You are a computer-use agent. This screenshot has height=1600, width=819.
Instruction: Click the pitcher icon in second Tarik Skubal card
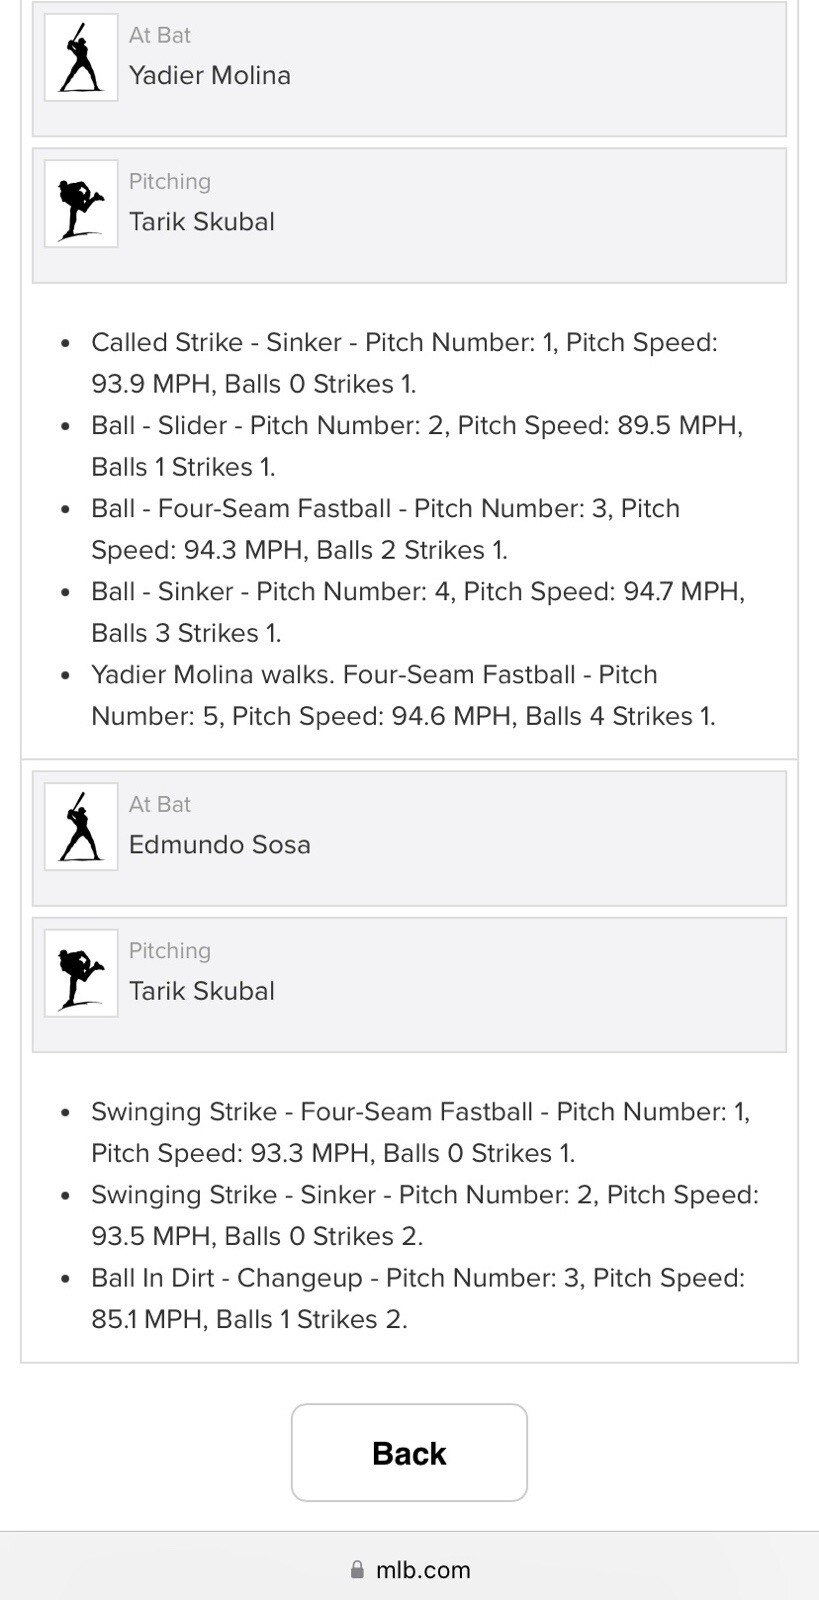click(x=81, y=974)
